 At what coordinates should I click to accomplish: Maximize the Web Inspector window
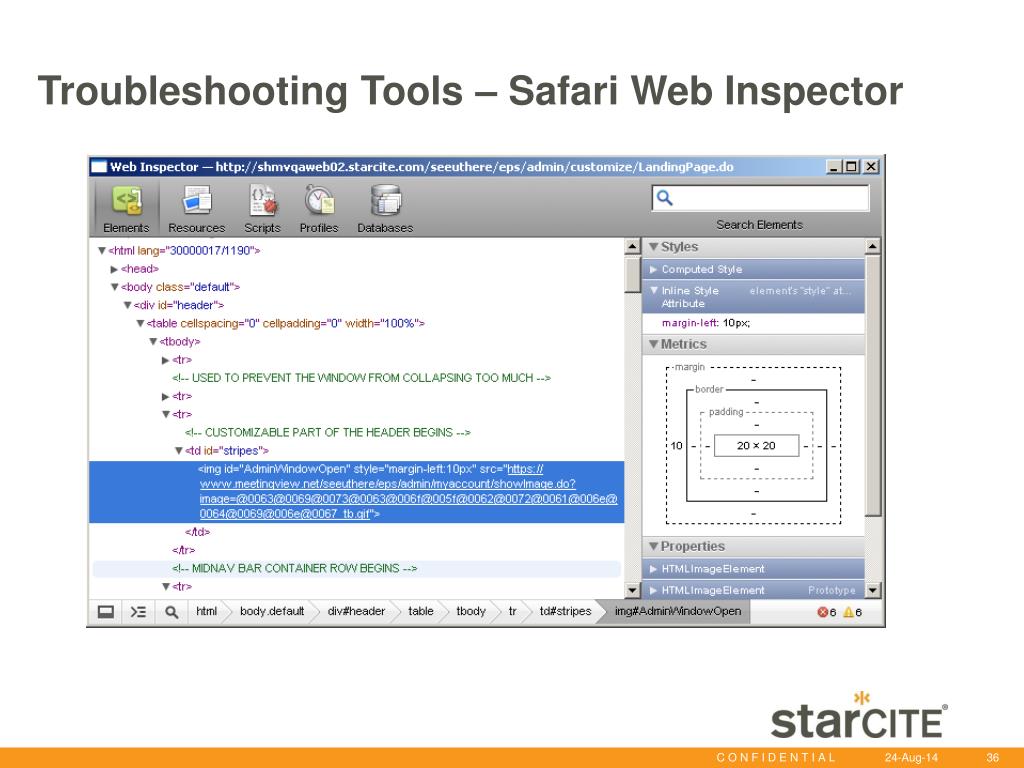point(851,167)
